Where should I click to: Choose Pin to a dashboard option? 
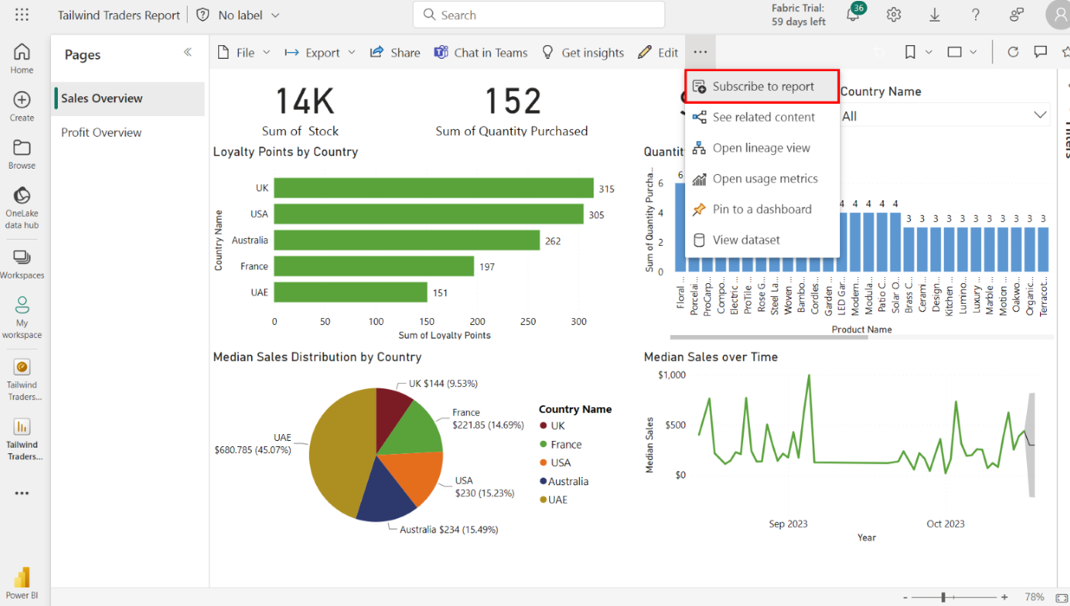click(761, 209)
